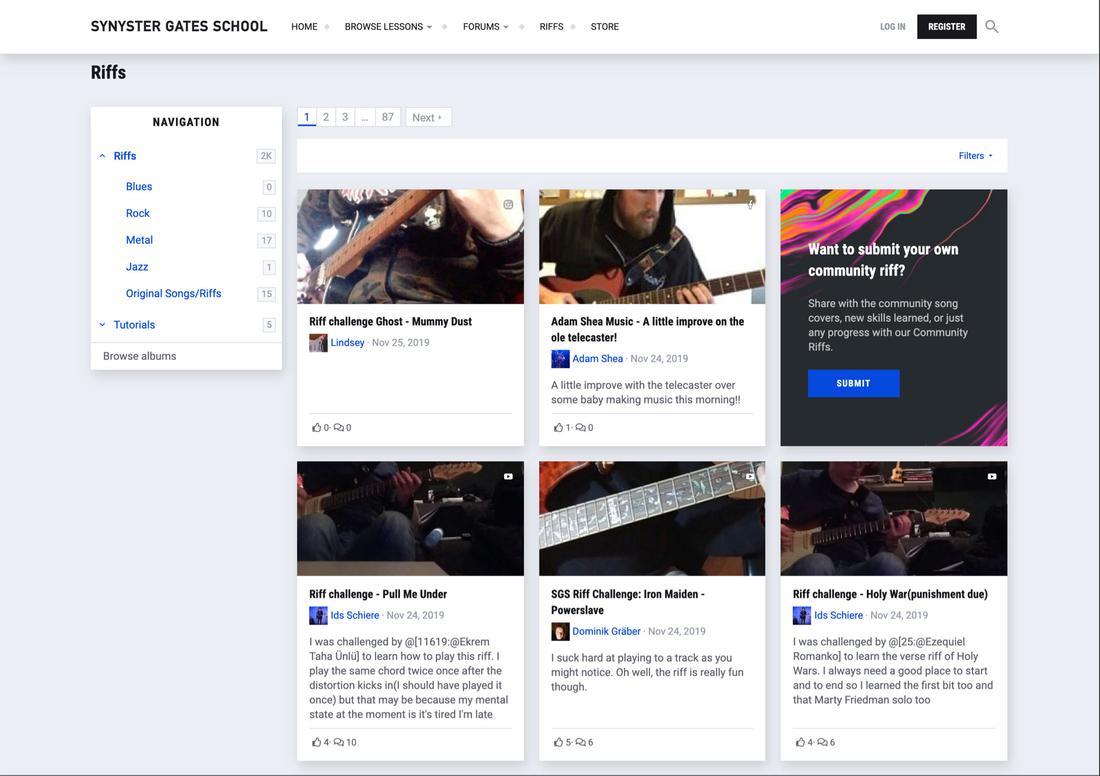Open the Holy War riff video thumbnail
Viewport: 1100px width, 776px height.
click(x=893, y=518)
